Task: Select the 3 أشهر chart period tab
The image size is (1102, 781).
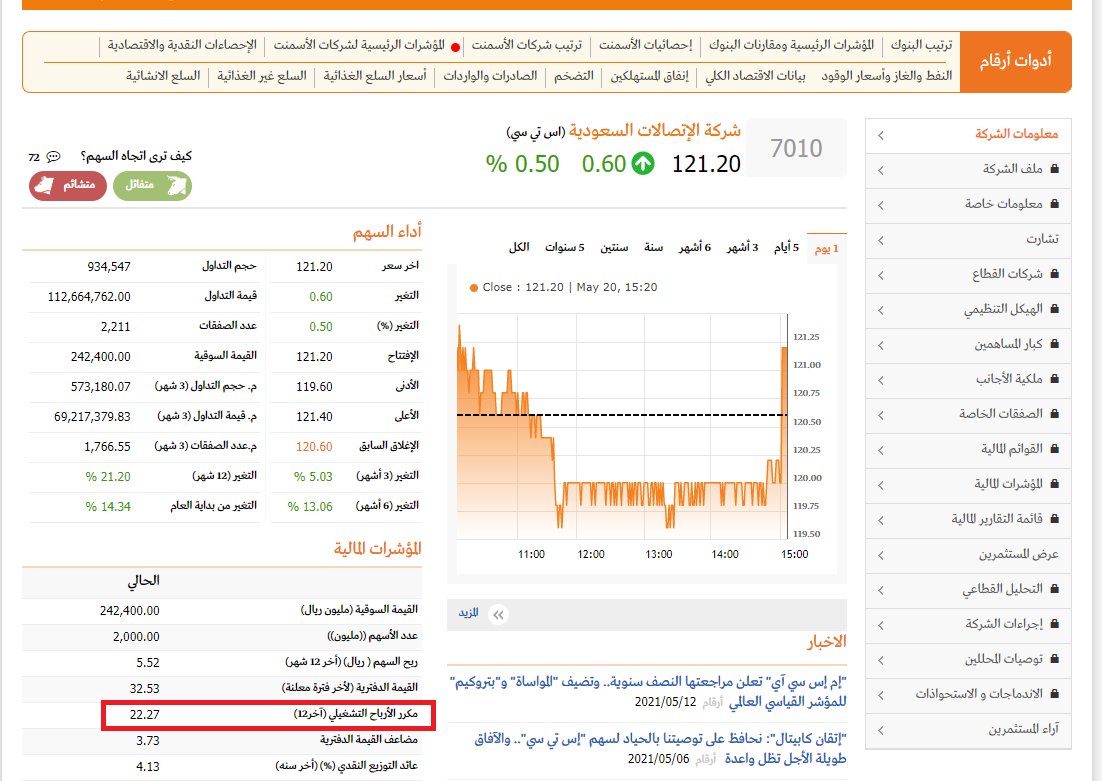Action: coord(742,247)
